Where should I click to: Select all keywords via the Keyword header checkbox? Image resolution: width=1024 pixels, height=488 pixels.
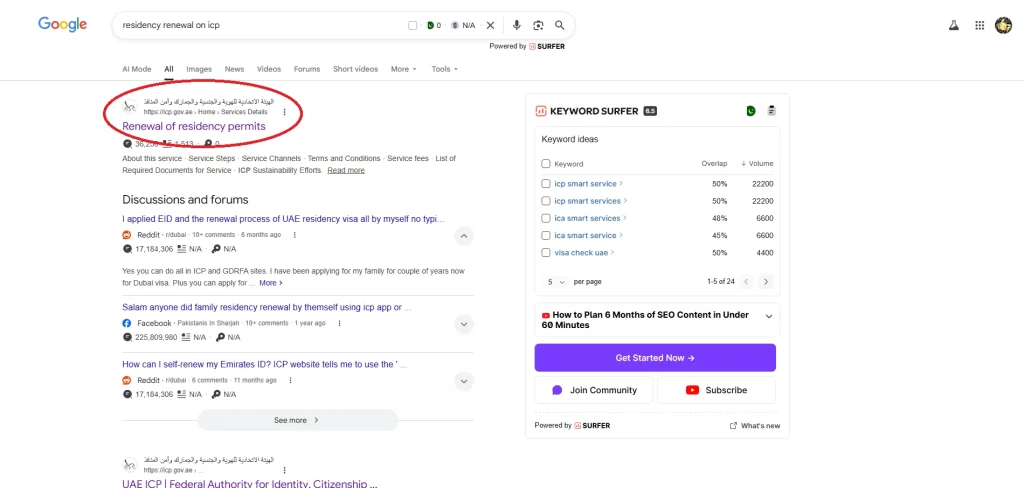(546, 164)
